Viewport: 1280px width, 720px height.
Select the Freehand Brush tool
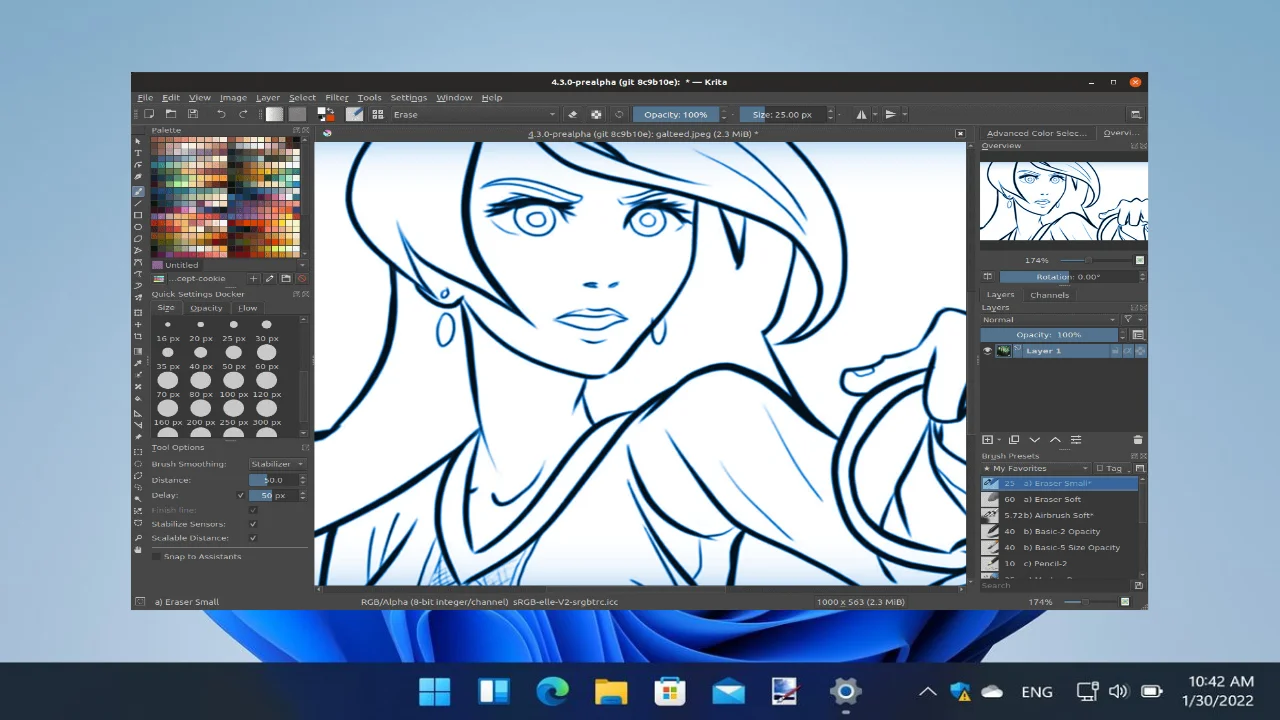point(138,191)
